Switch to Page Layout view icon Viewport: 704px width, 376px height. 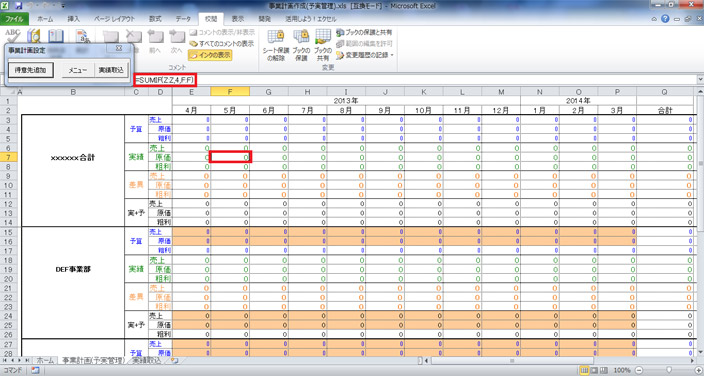(594, 371)
